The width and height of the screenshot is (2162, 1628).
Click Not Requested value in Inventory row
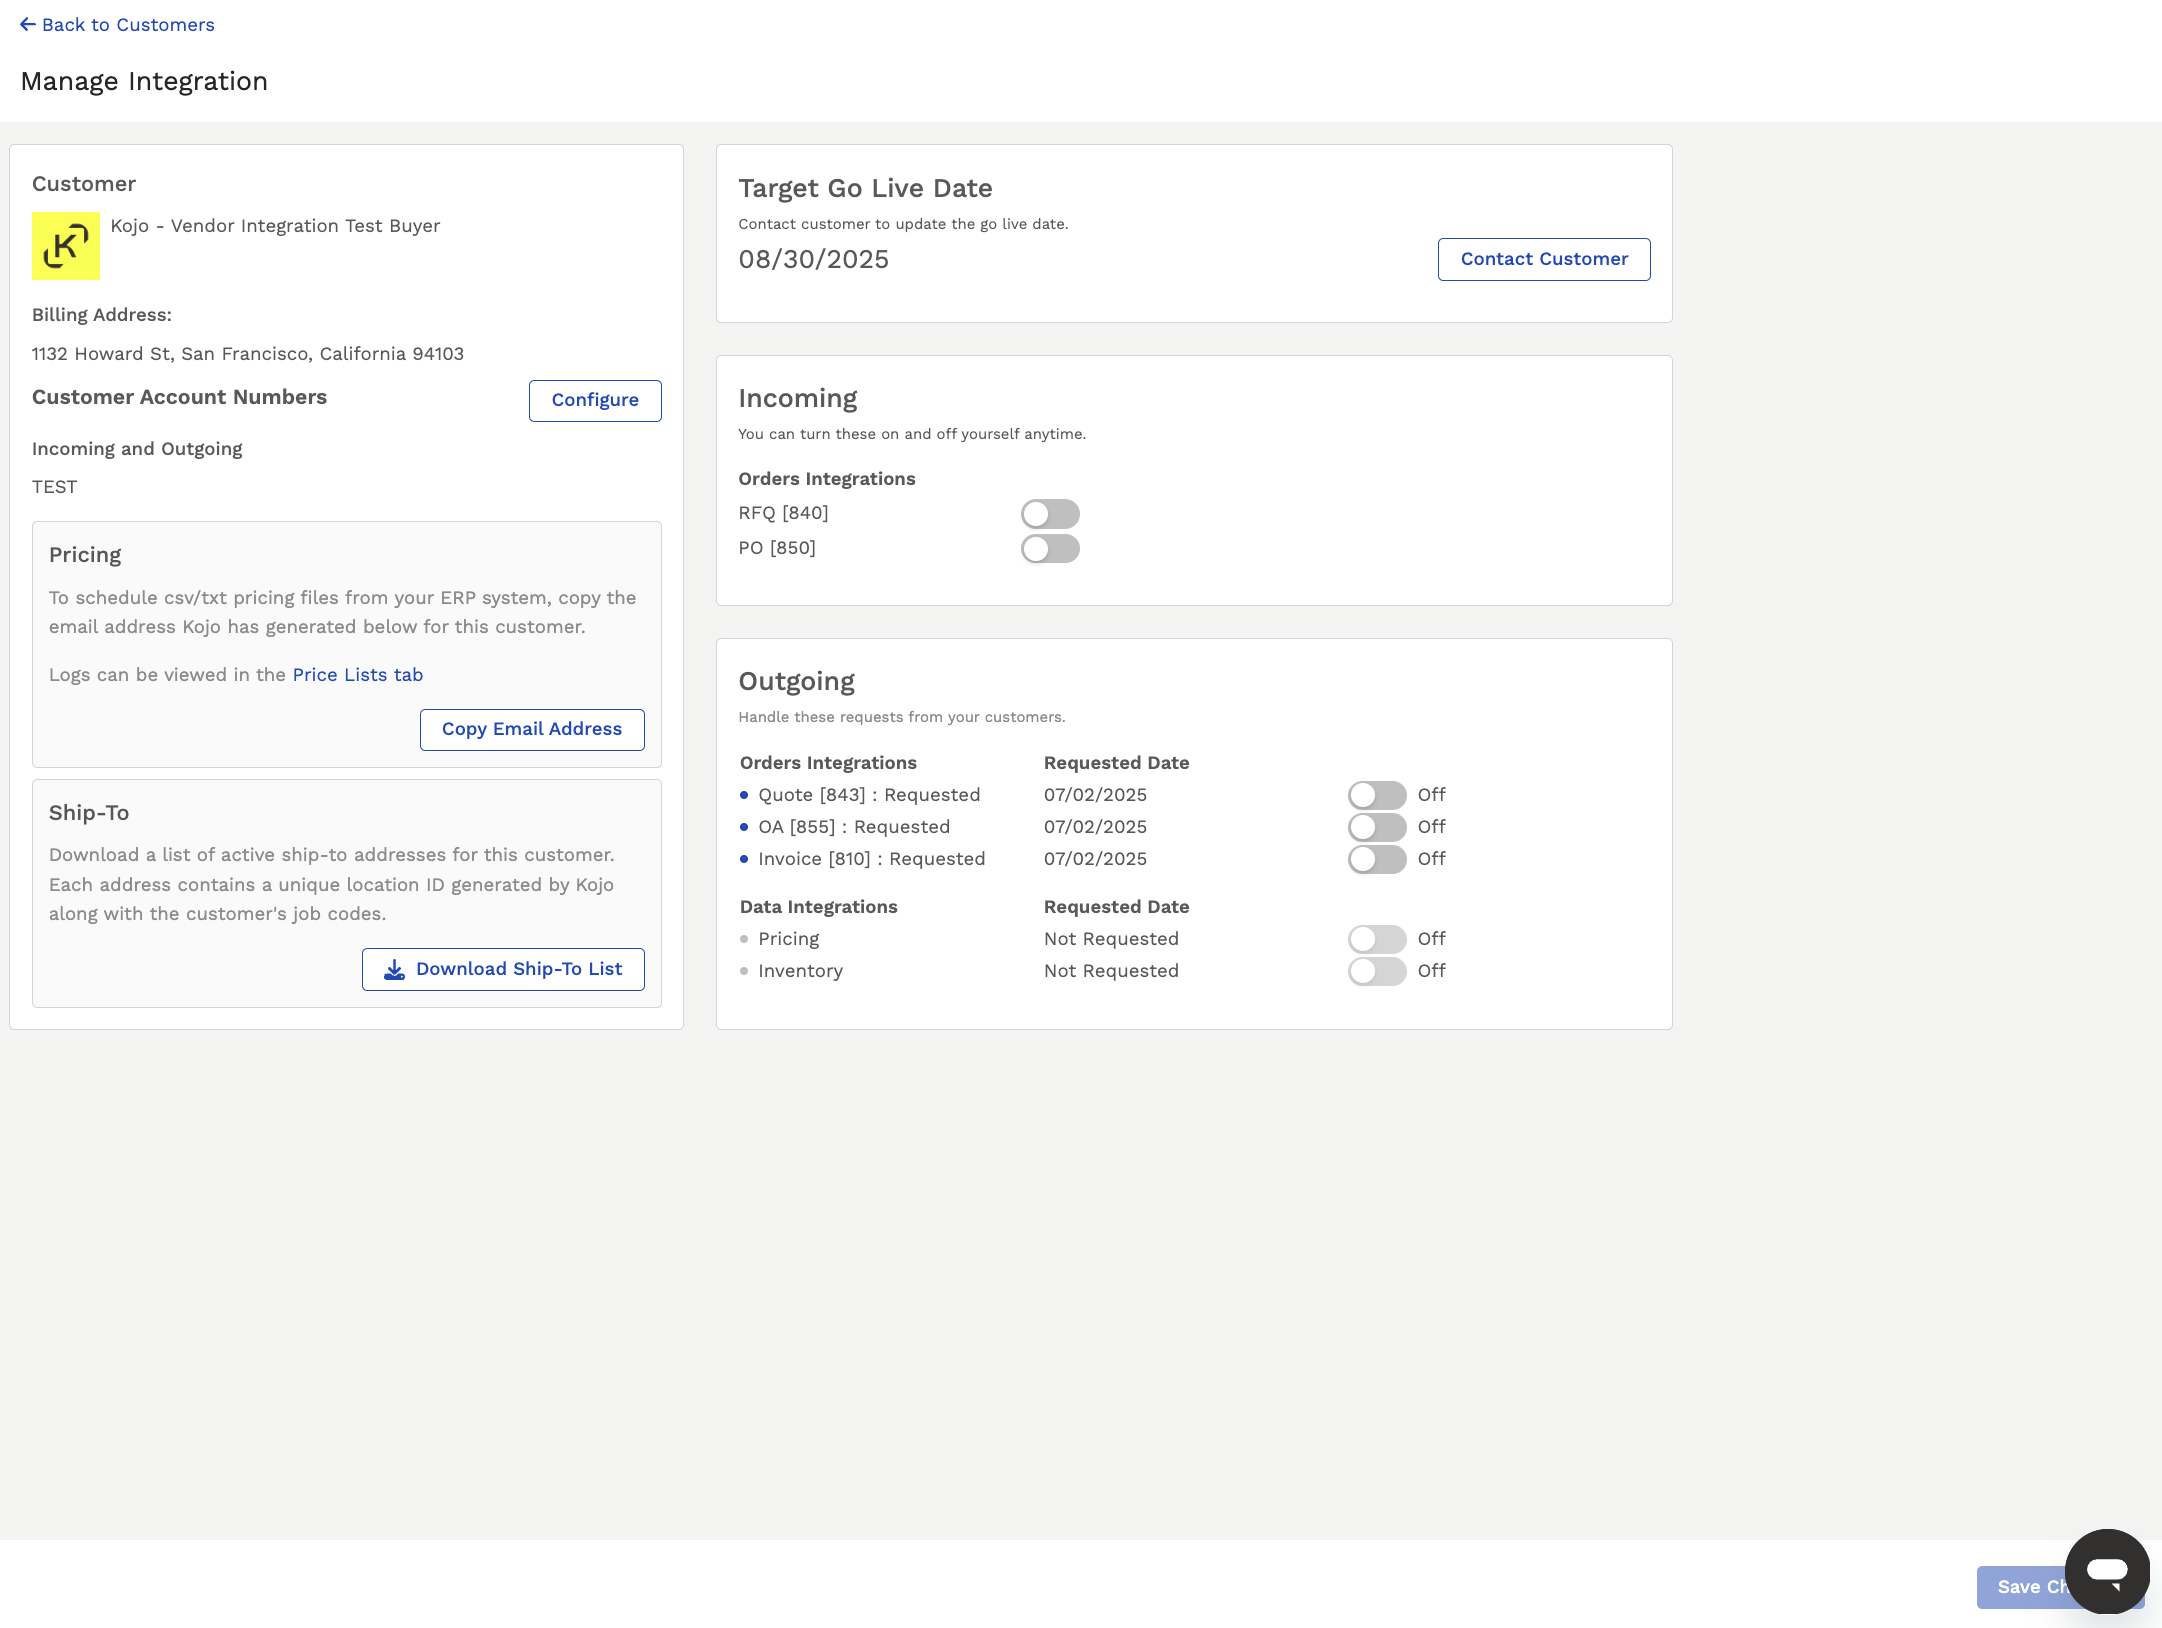pos(1111,971)
